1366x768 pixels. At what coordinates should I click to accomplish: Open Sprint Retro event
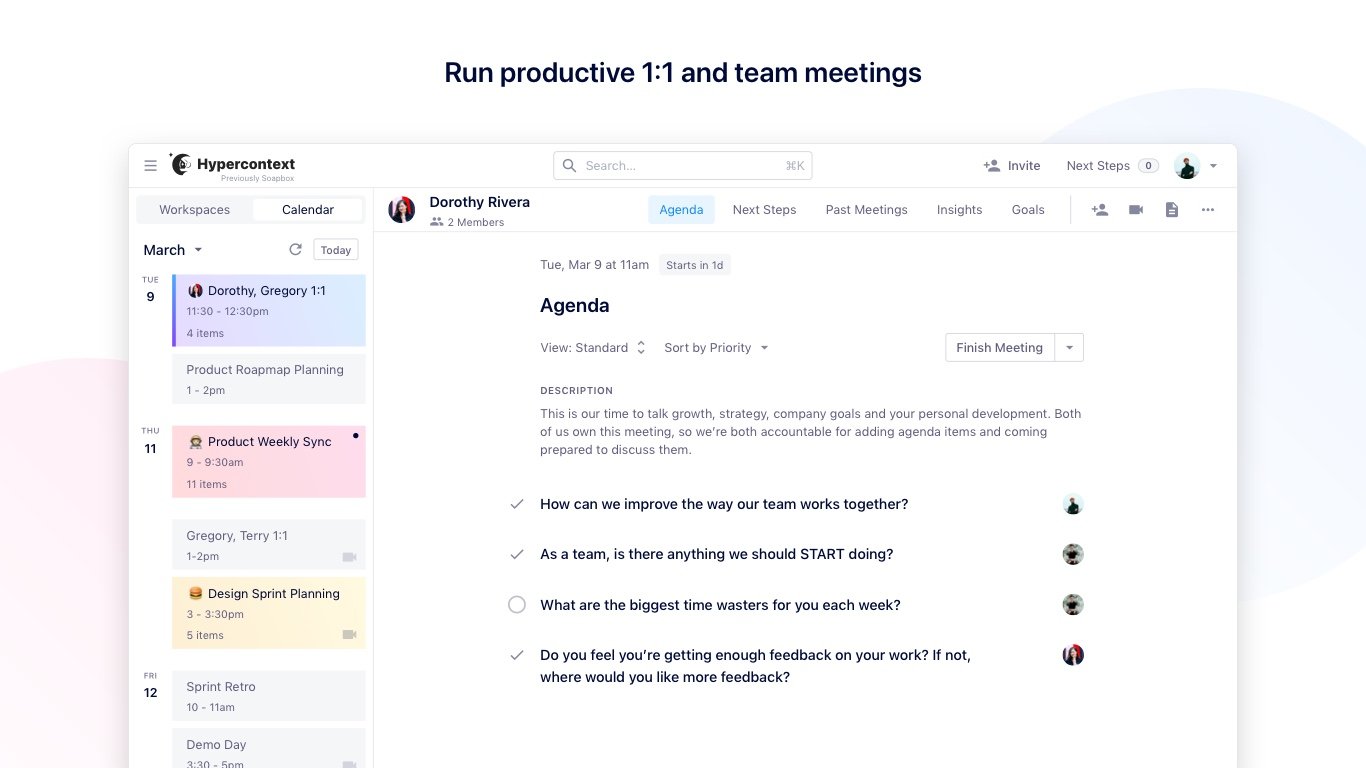(269, 696)
